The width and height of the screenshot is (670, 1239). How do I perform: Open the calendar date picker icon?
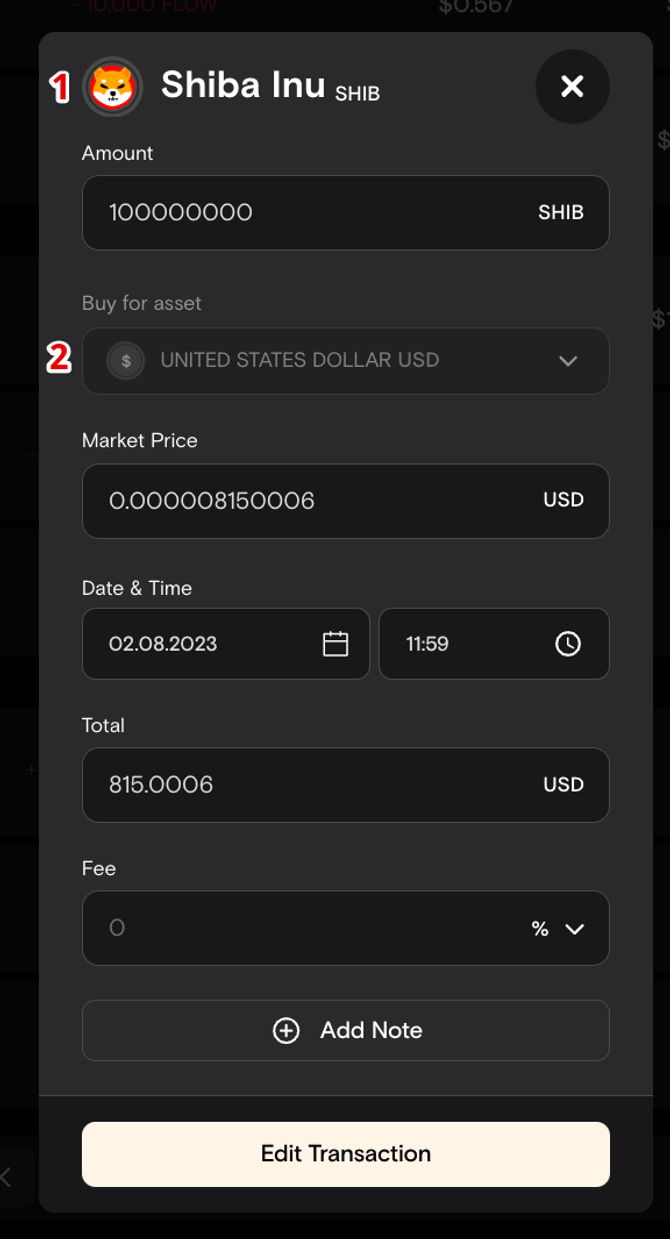click(x=335, y=644)
